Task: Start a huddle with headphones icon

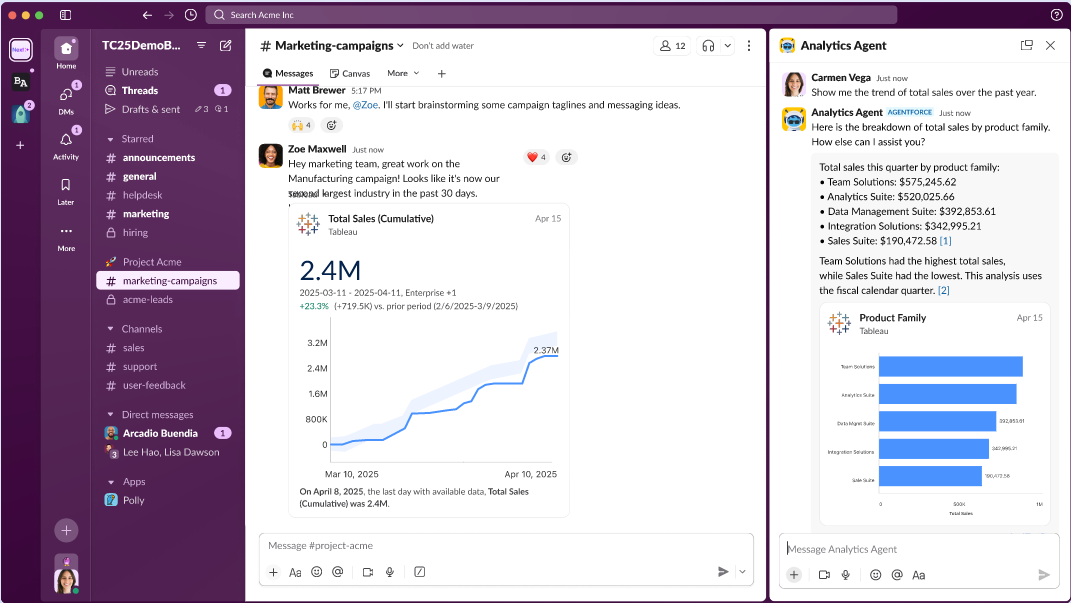Action: [x=709, y=46]
